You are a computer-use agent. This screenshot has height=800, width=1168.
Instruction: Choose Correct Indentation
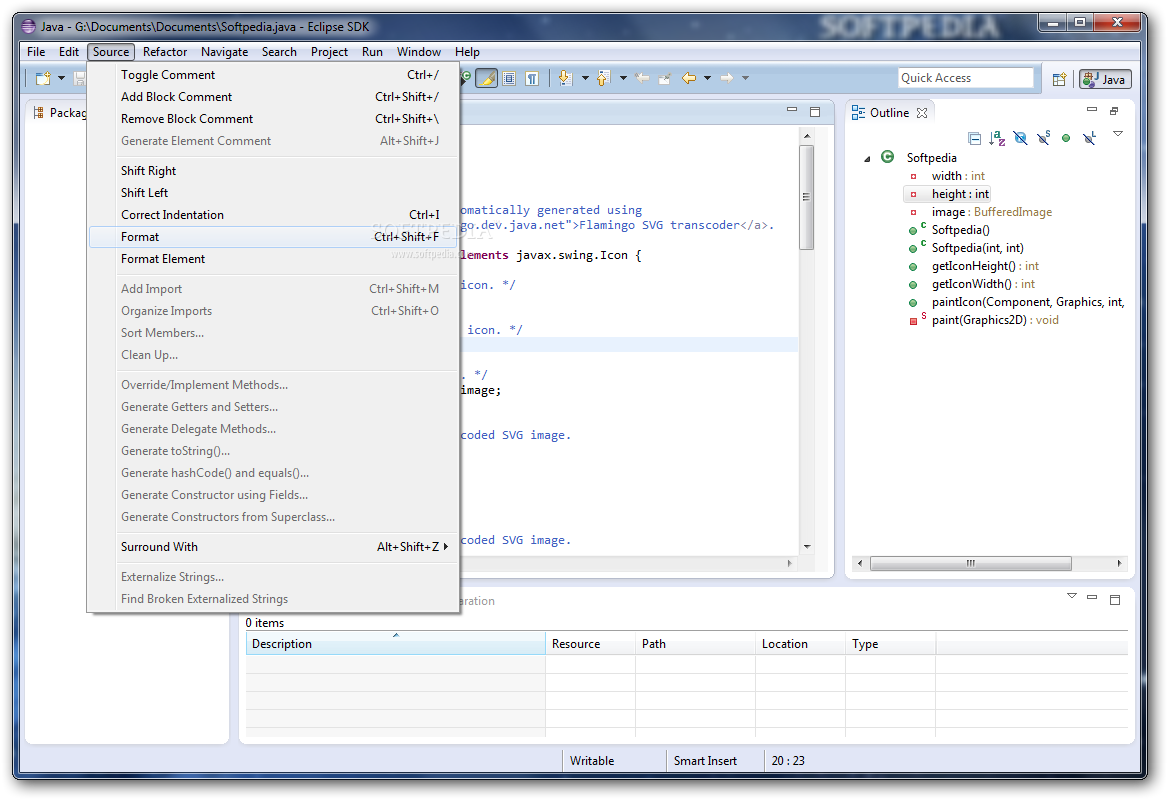273,215
